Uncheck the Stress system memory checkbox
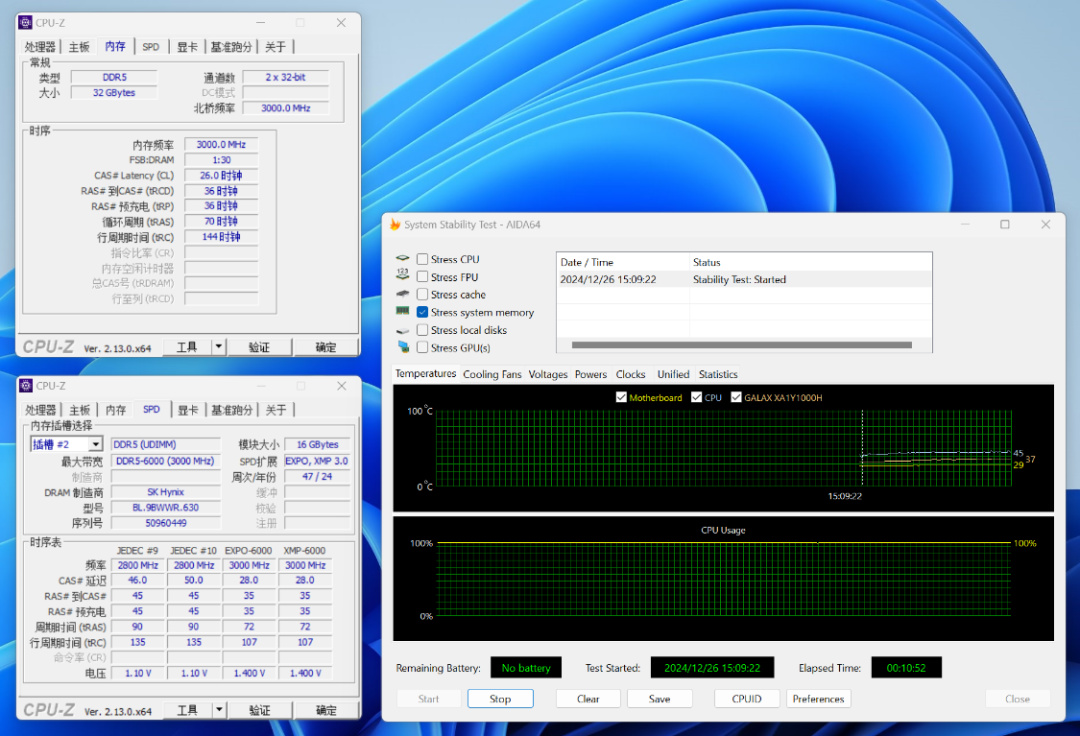The width and height of the screenshot is (1080, 736). 422,313
